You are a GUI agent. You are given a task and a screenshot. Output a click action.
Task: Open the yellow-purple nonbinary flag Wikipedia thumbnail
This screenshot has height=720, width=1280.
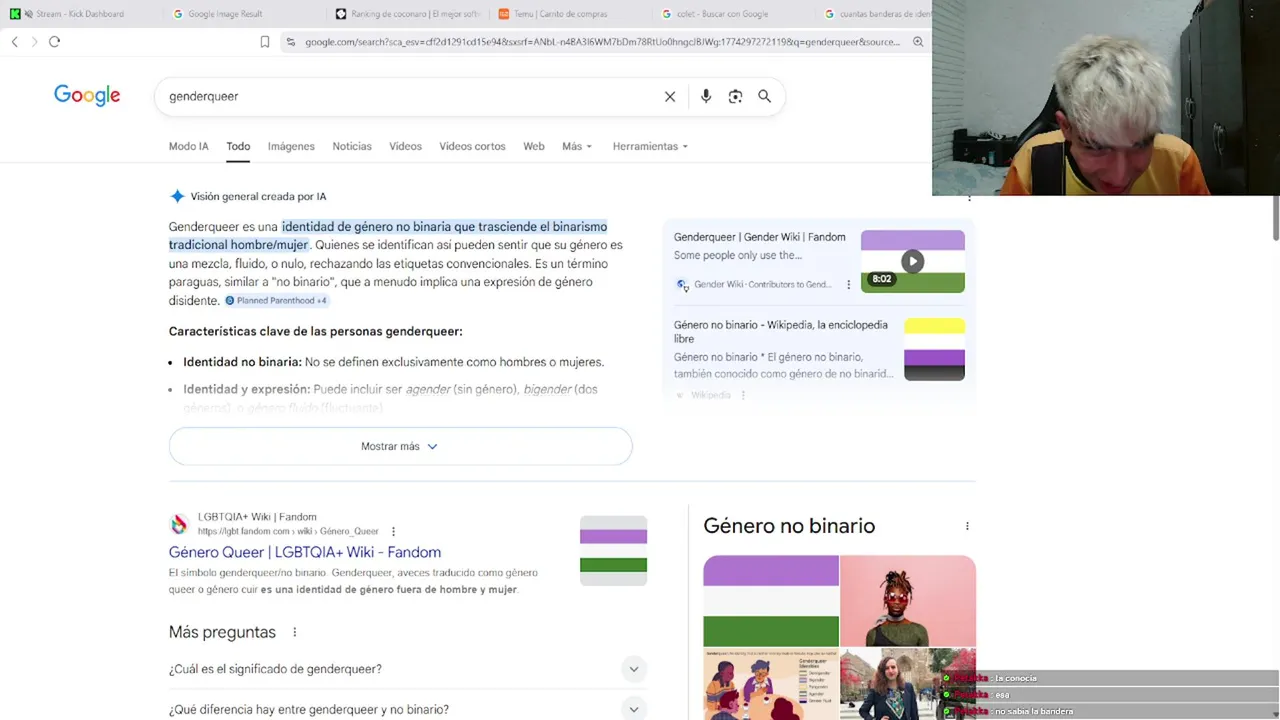pyautogui.click(x=934, y=349)
